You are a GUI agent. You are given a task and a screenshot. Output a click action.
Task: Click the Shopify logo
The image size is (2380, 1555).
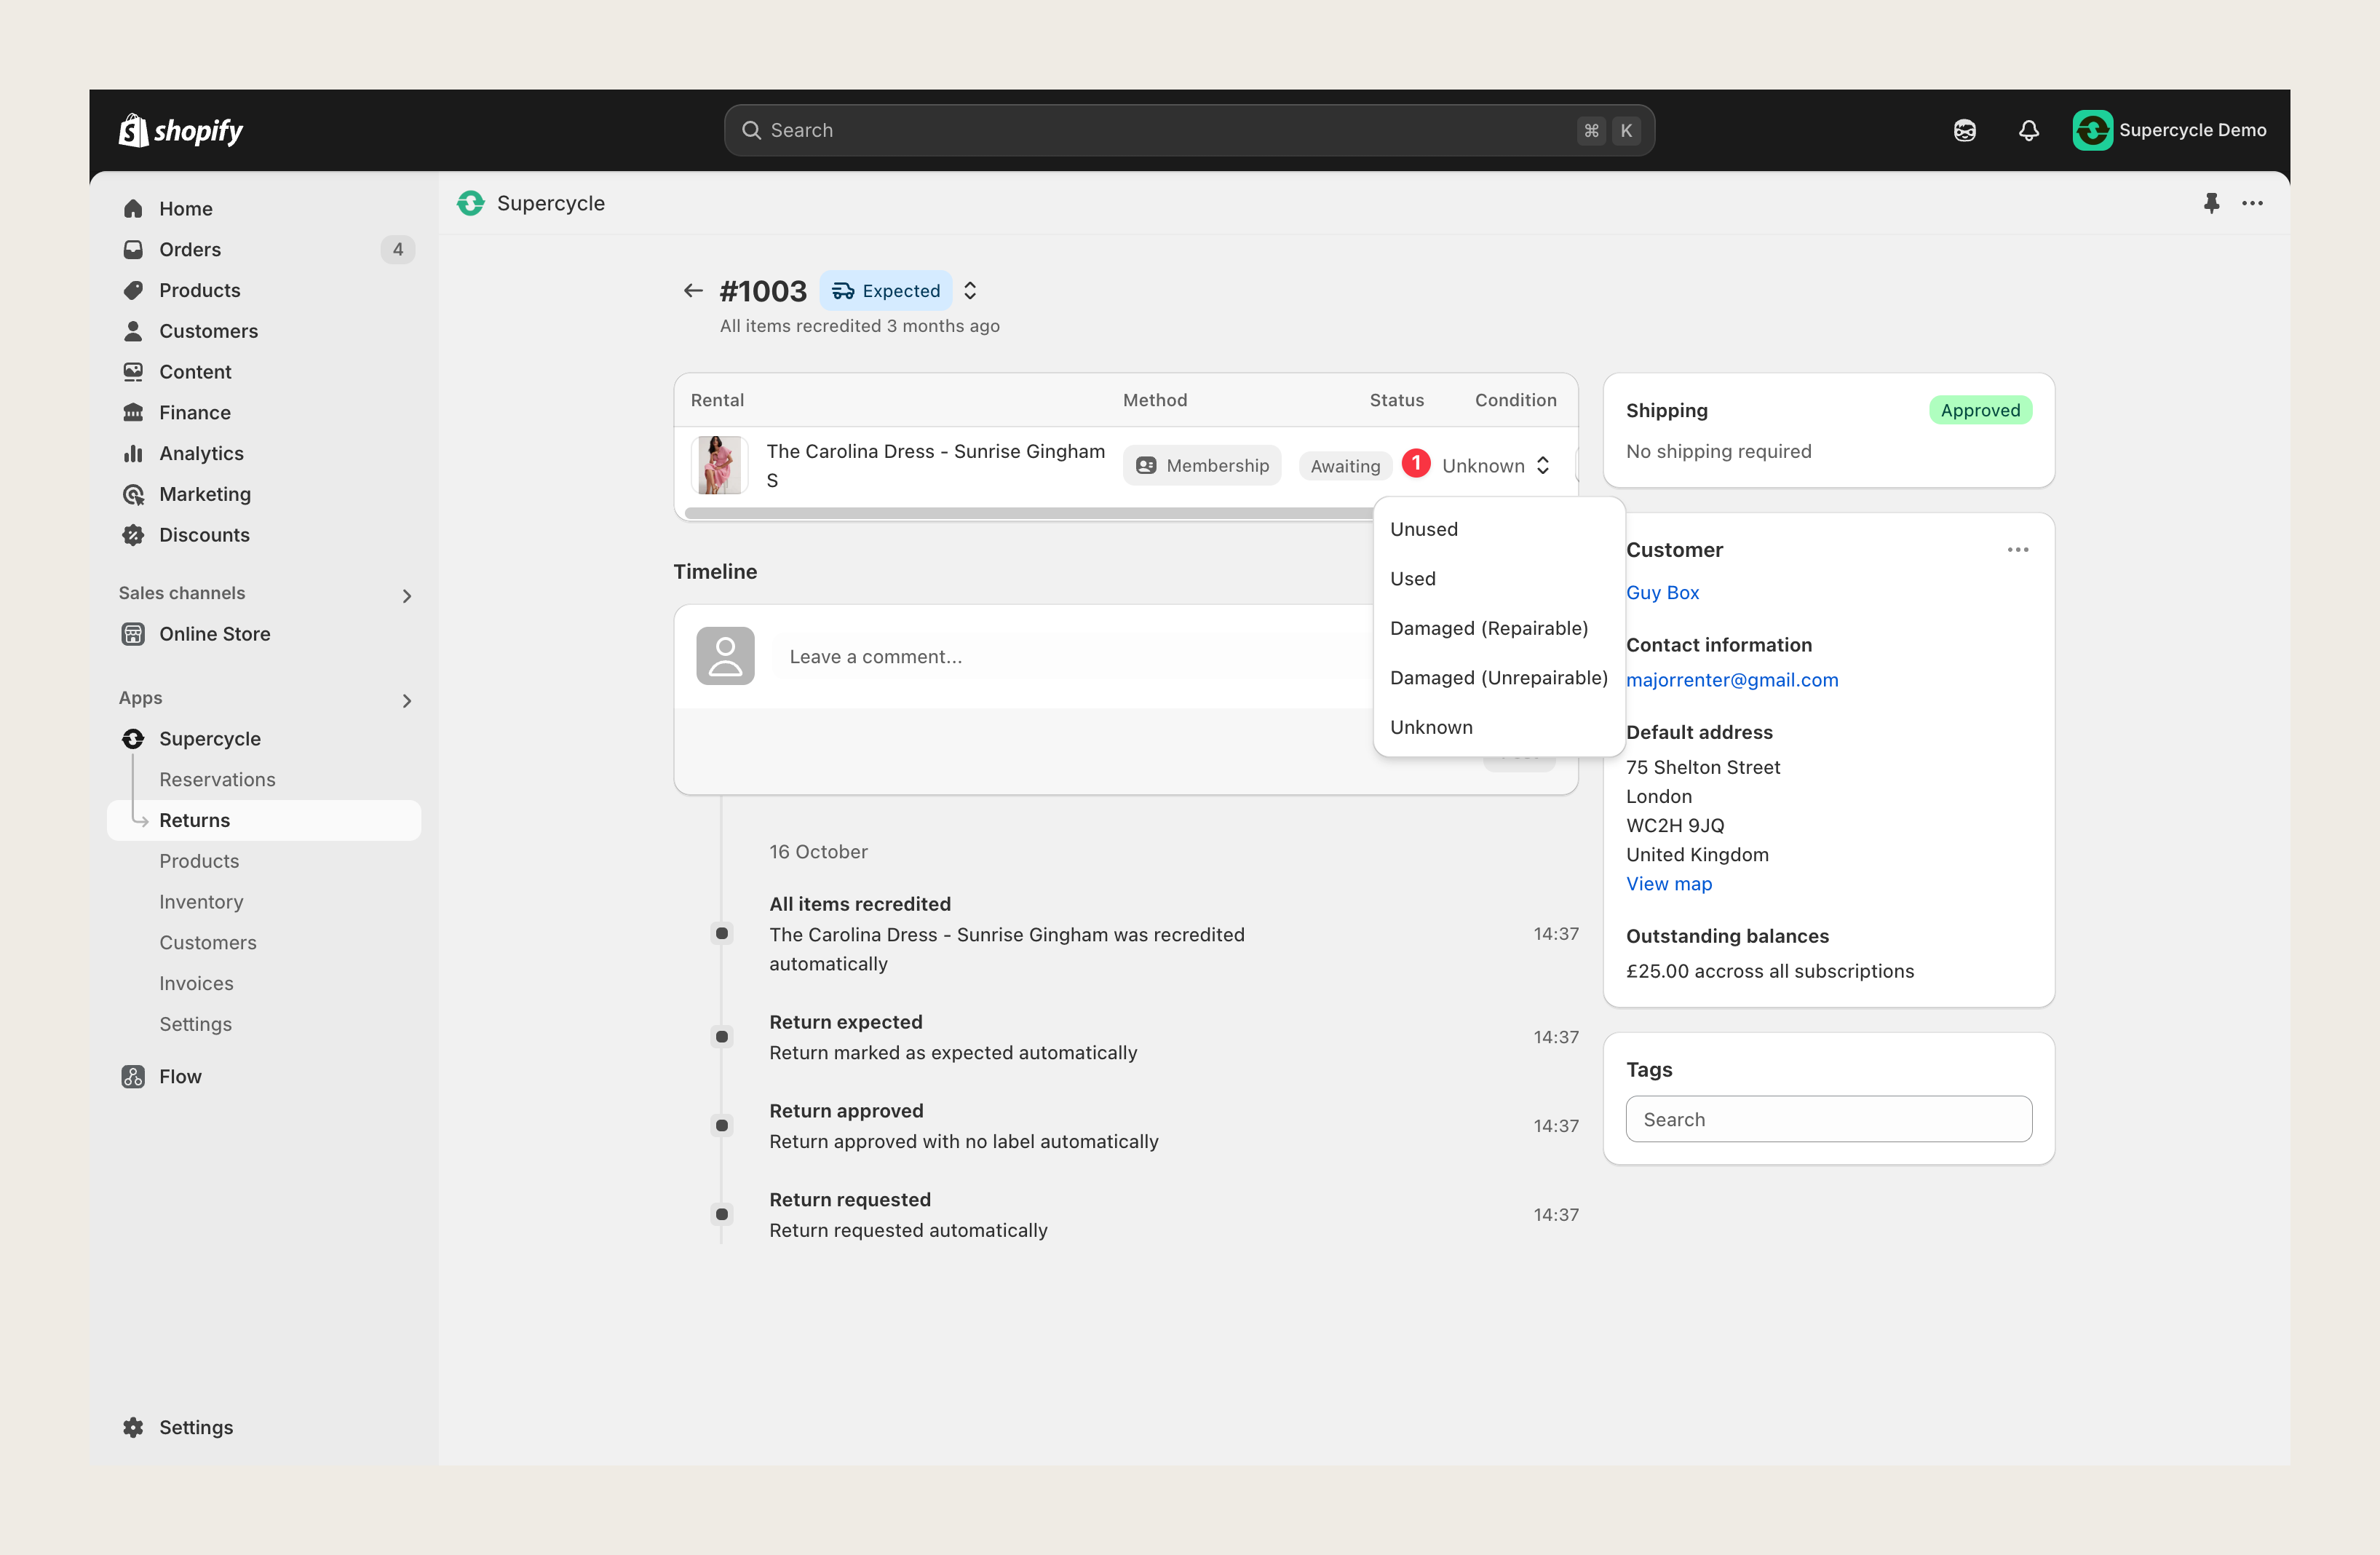pos(181,130)
